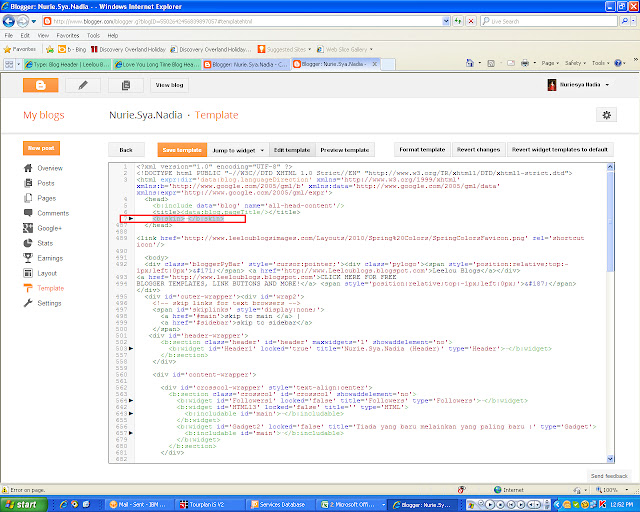Click the Send feedback link

coord(609,476)
